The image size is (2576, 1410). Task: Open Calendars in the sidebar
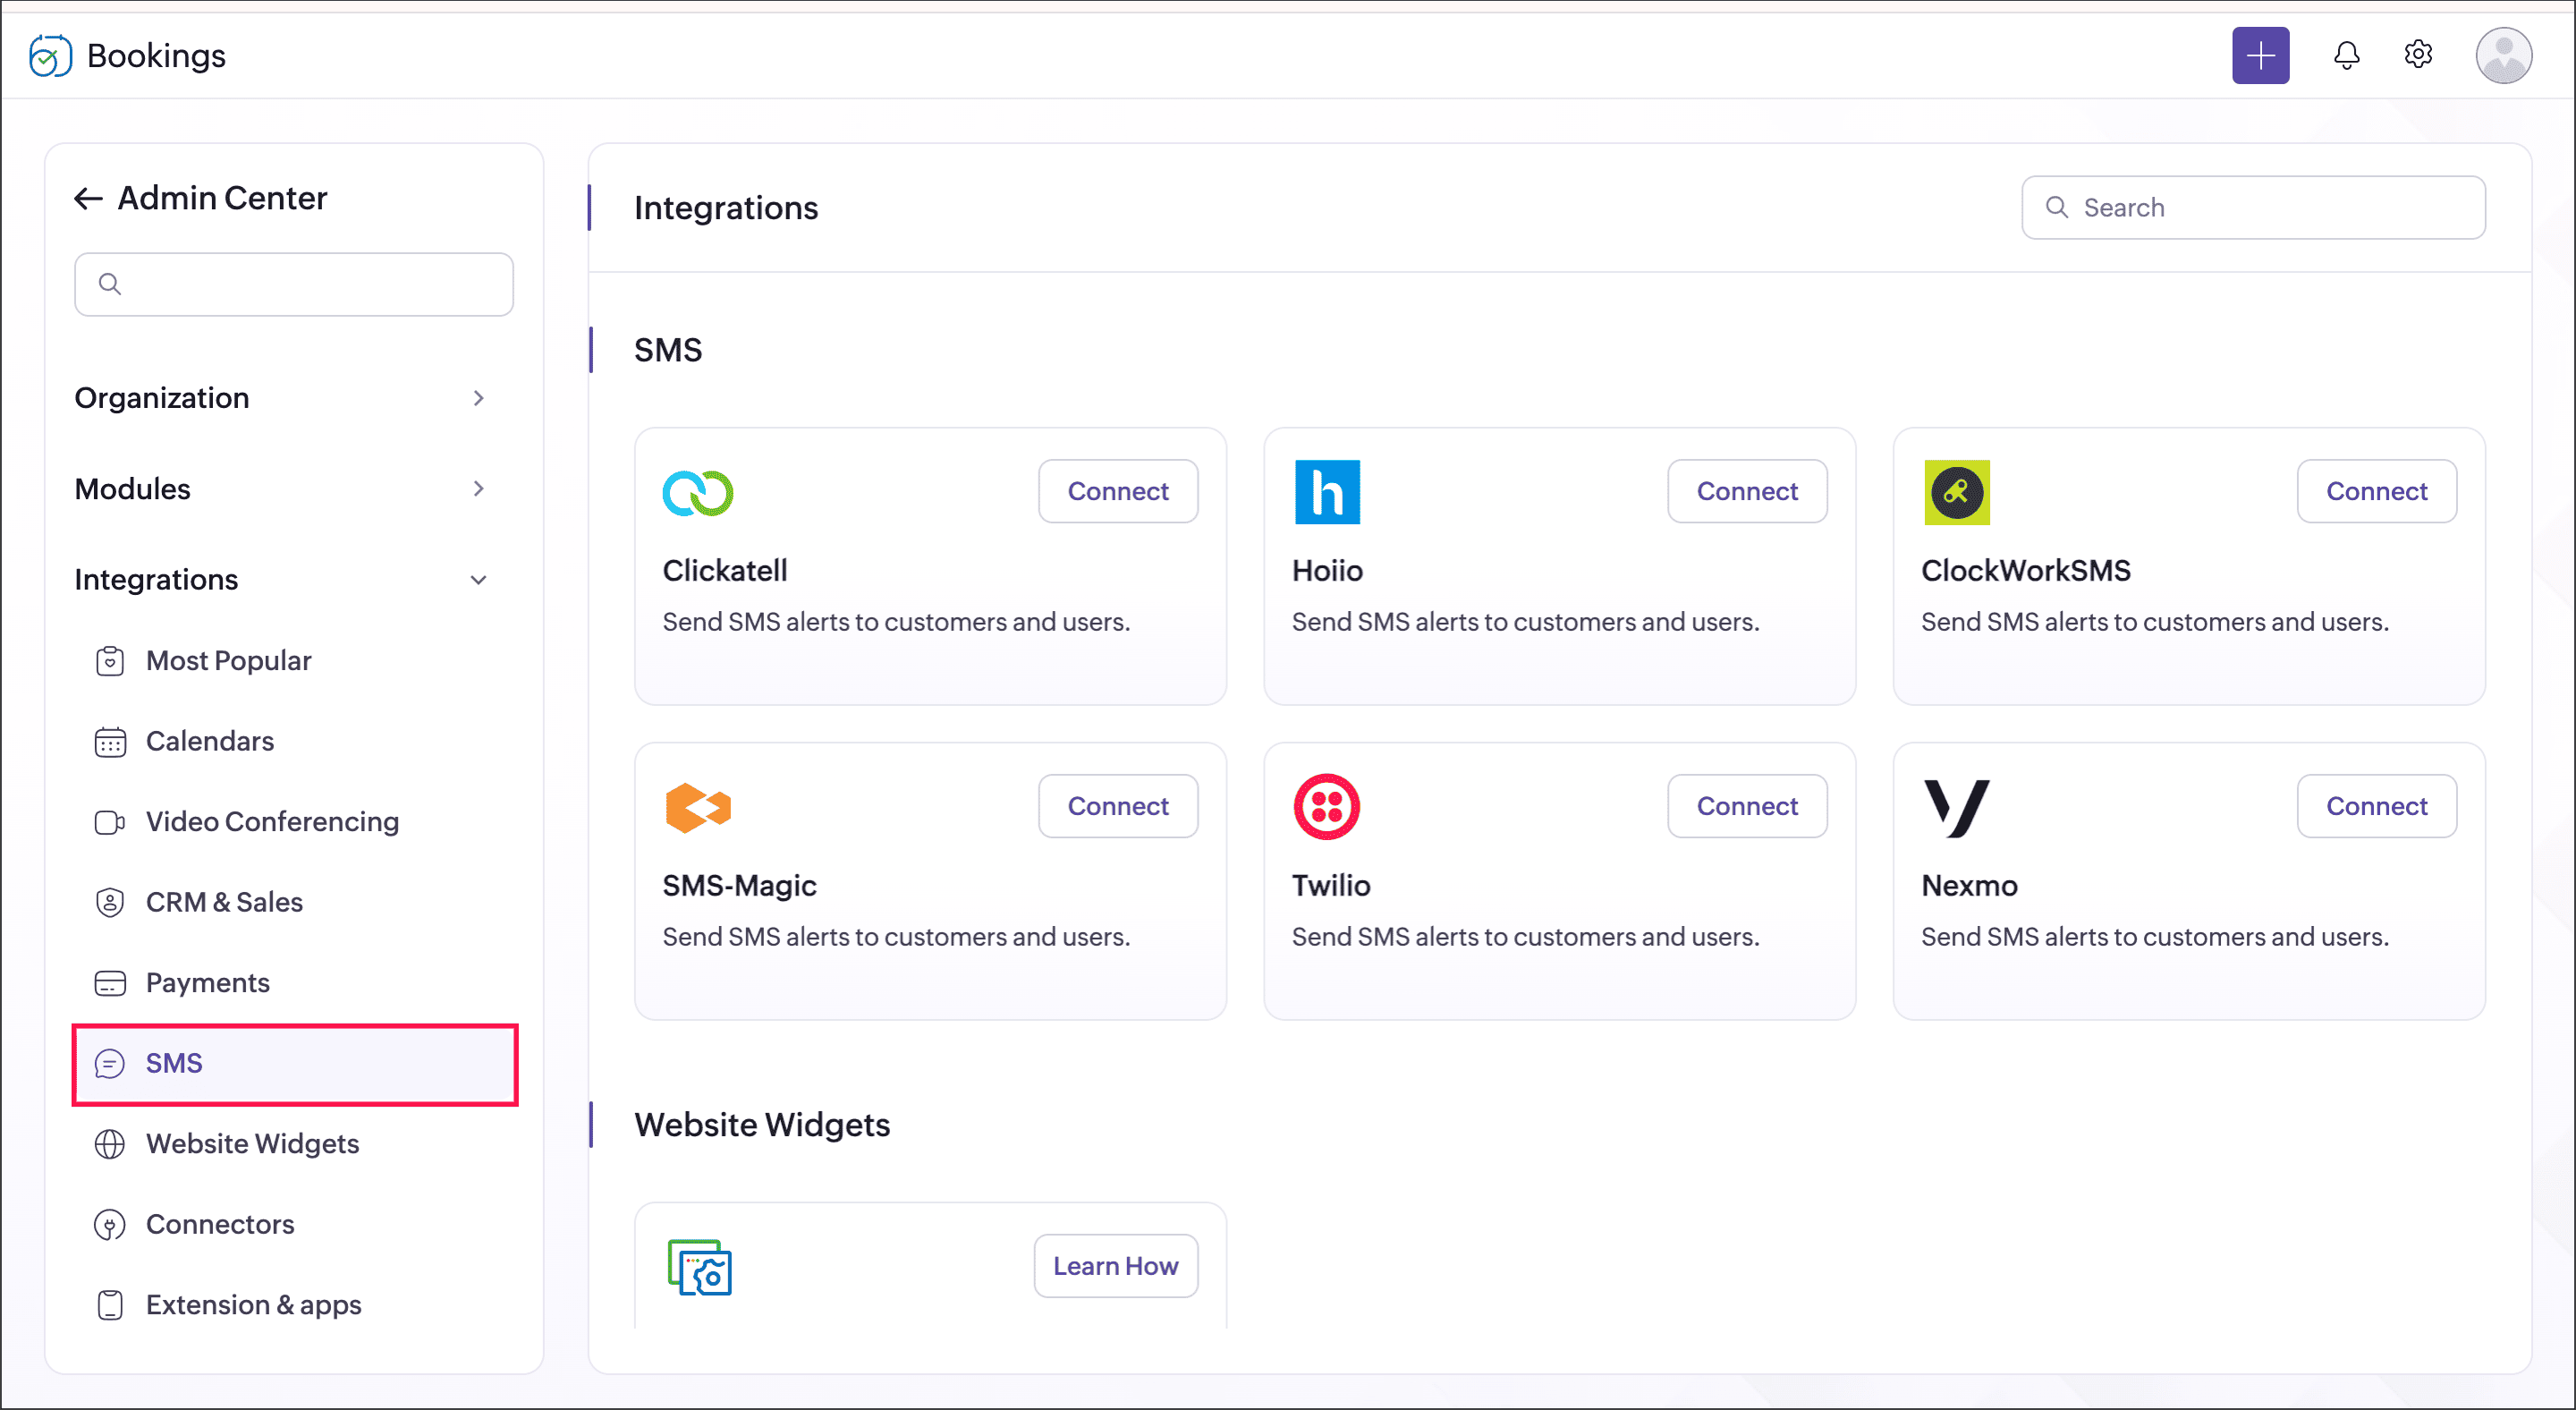coord(209,741)
